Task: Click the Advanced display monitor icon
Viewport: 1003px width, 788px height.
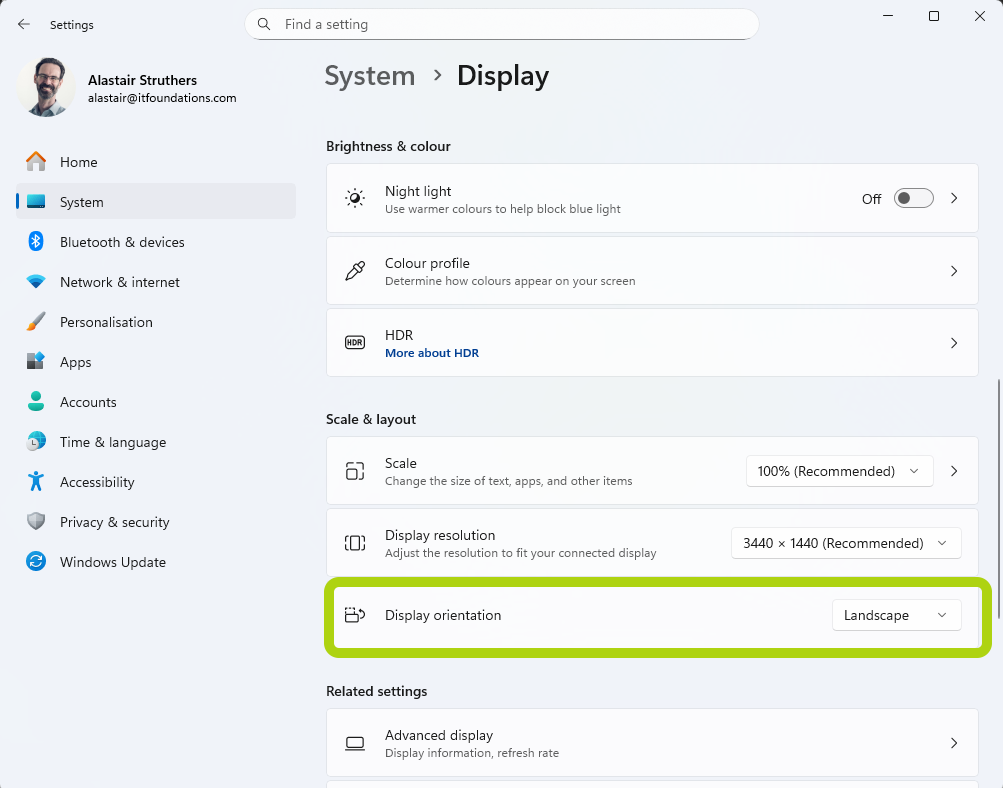Action: click(354, 743)
